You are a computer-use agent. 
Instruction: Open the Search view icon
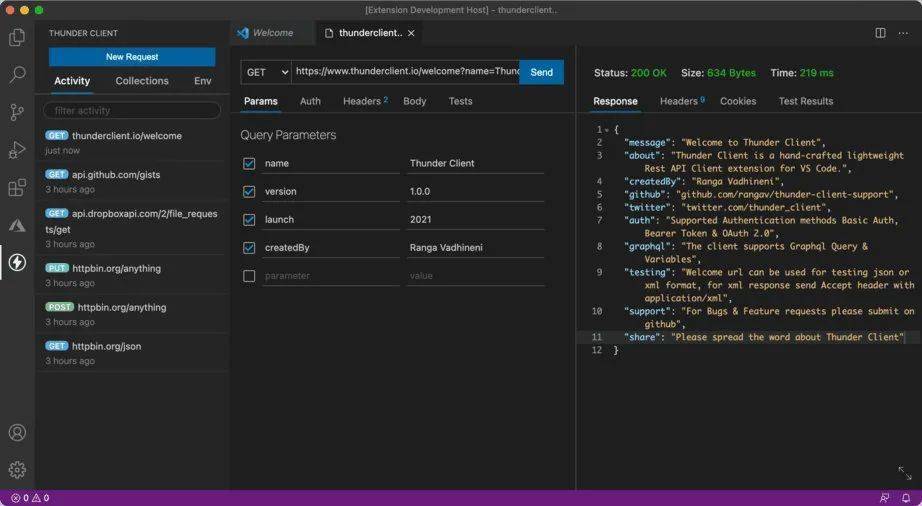click(17, 75)
